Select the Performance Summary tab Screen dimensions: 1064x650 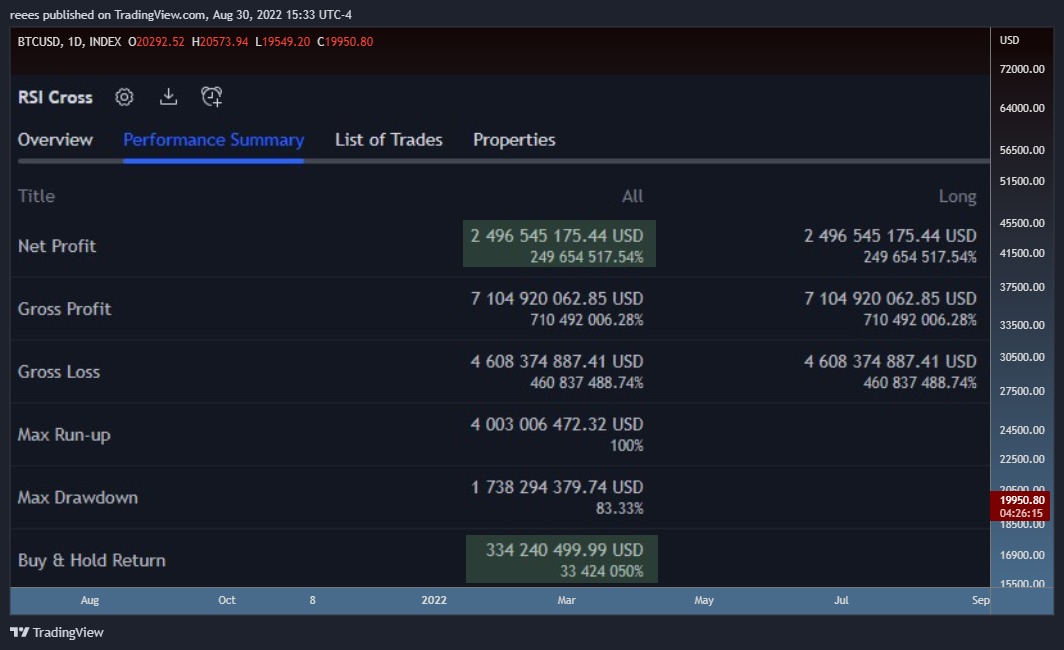[x=214, y=140]
